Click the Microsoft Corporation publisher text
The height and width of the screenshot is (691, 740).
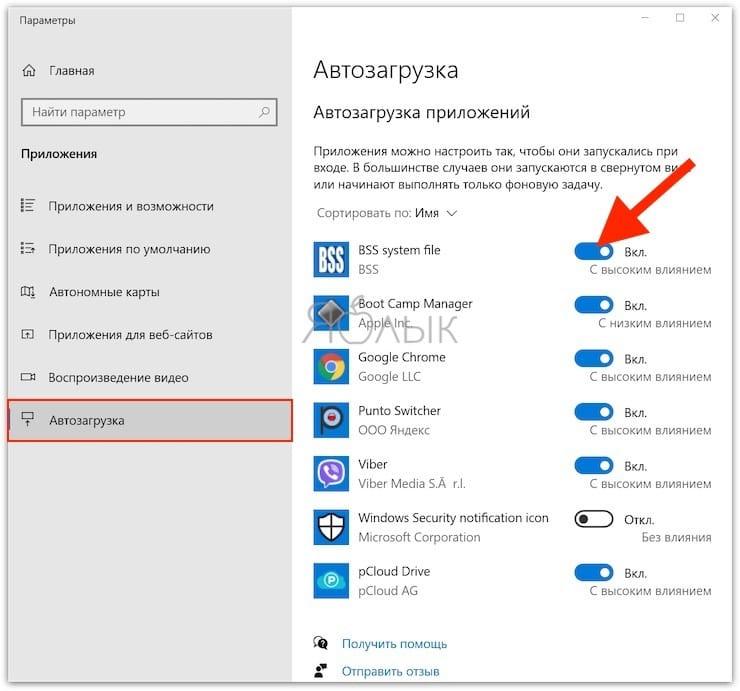point(419,537)
